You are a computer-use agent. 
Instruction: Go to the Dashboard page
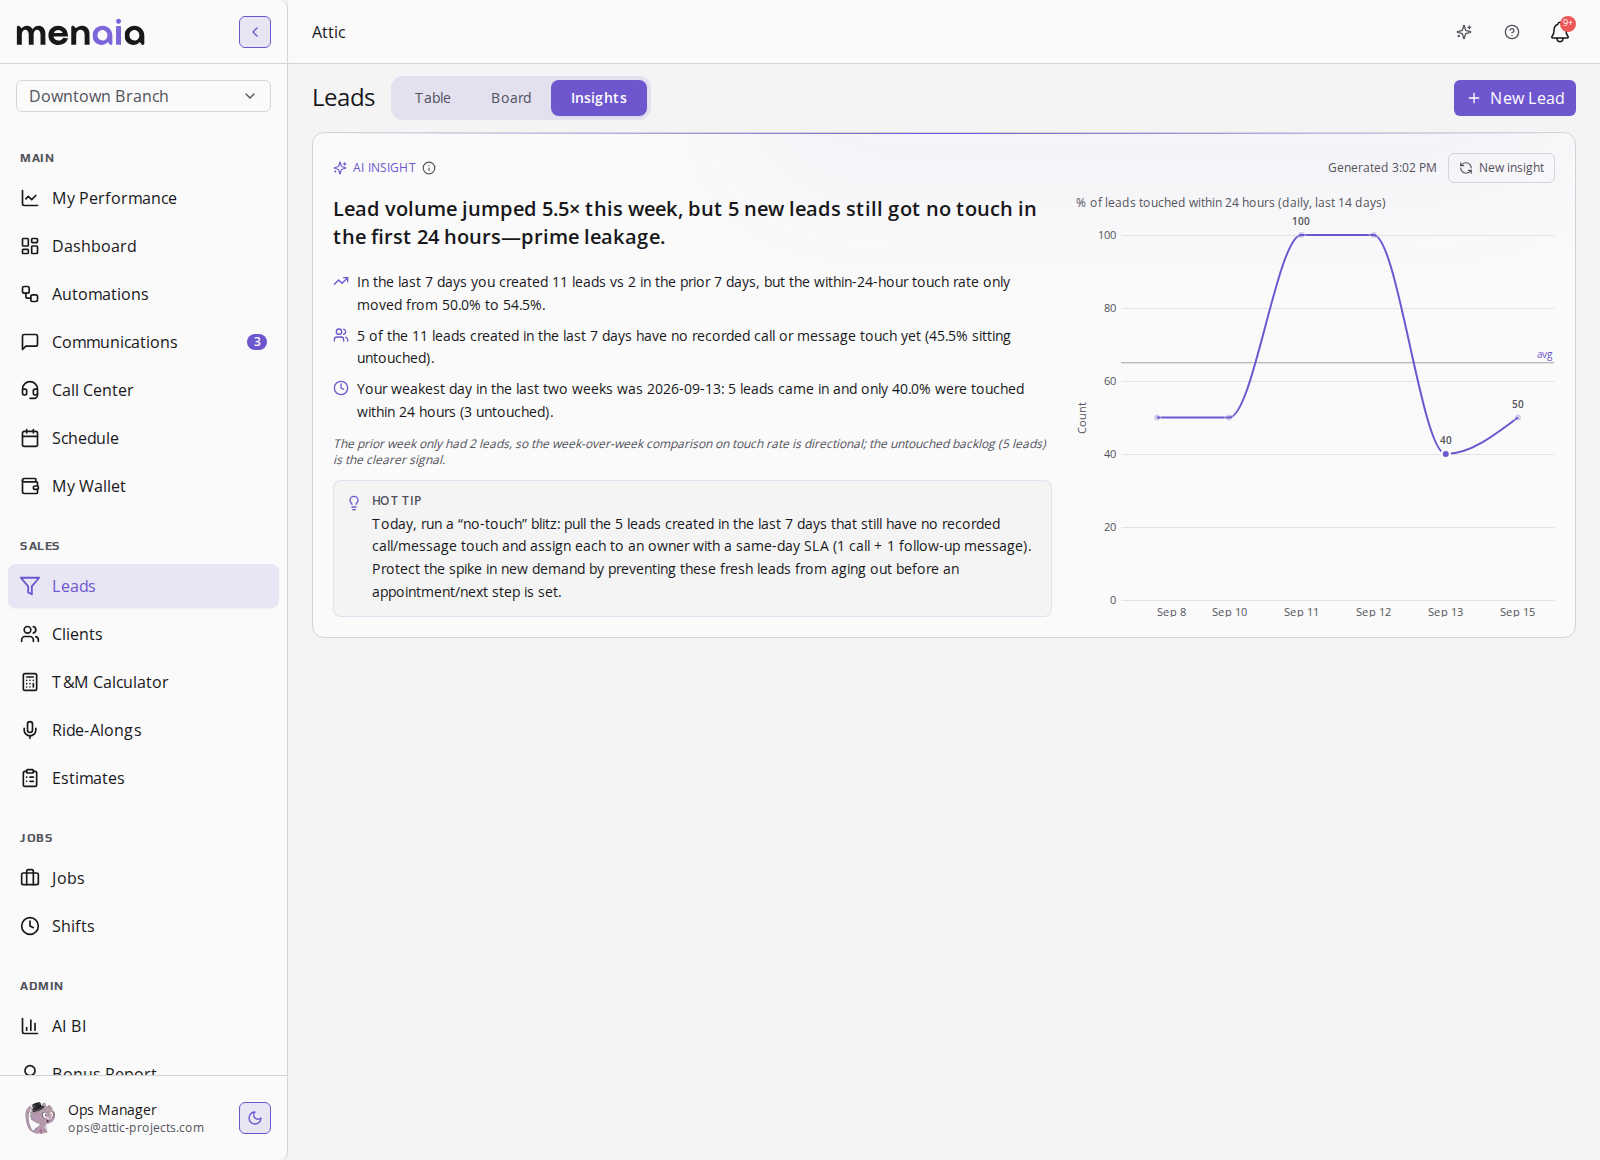[x=143, y=246]
